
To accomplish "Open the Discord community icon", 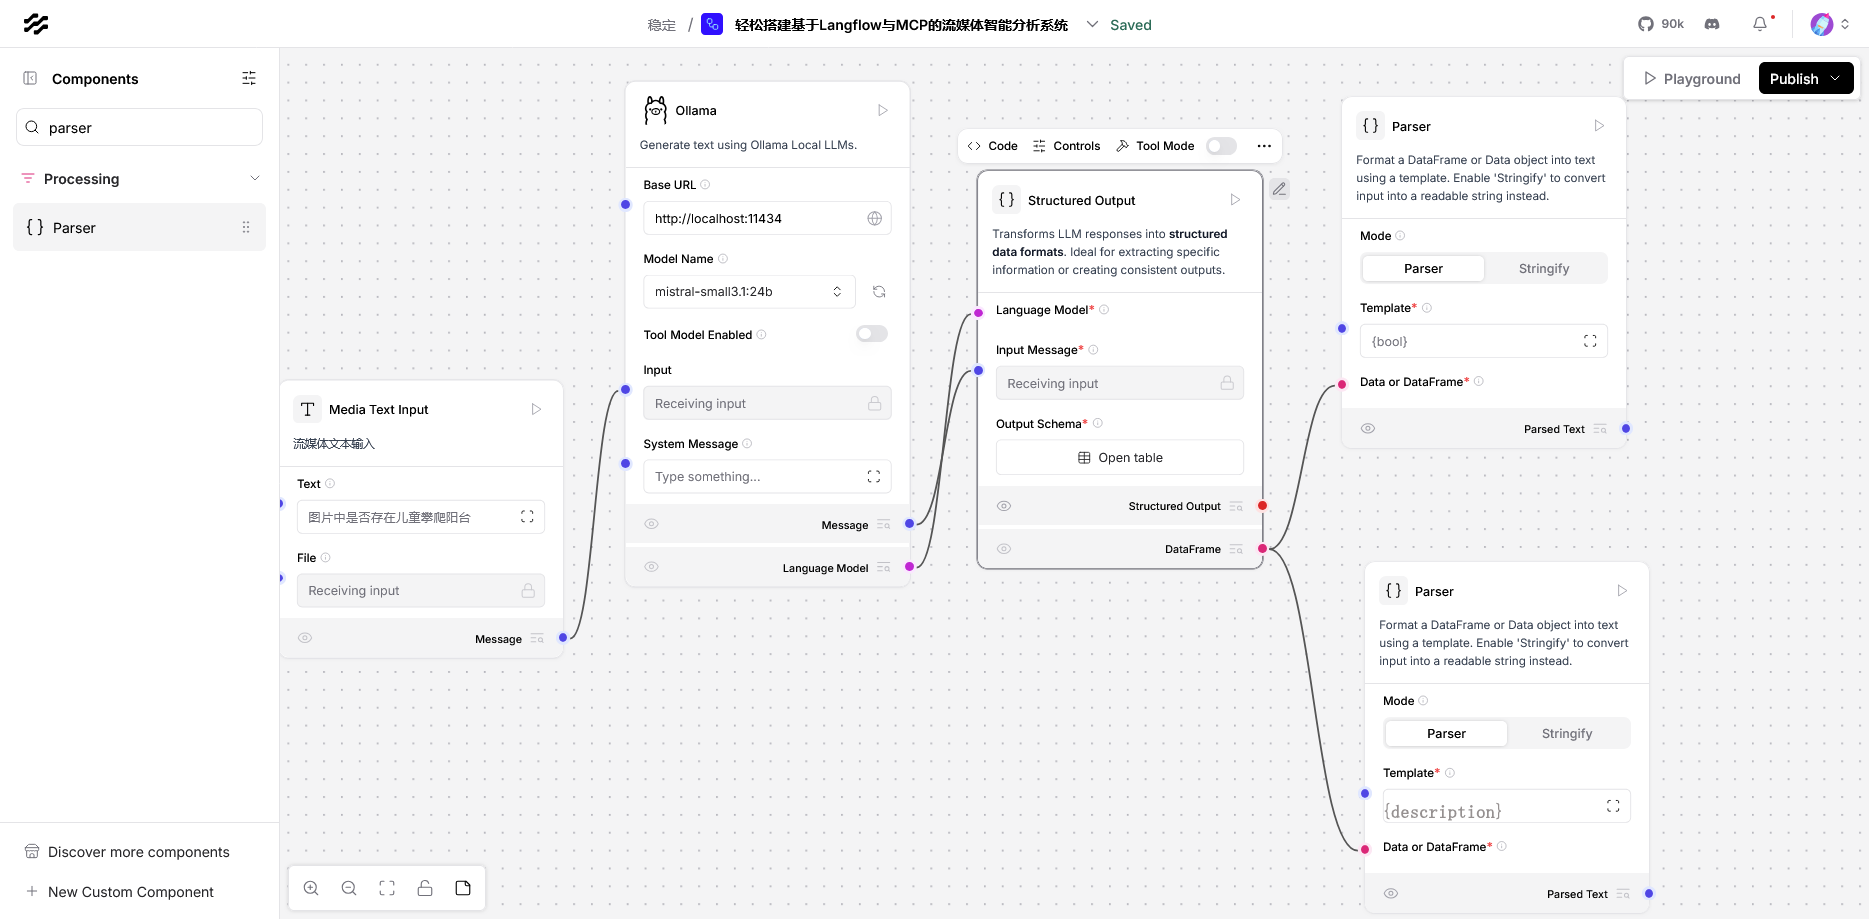I will point(1712,24).
